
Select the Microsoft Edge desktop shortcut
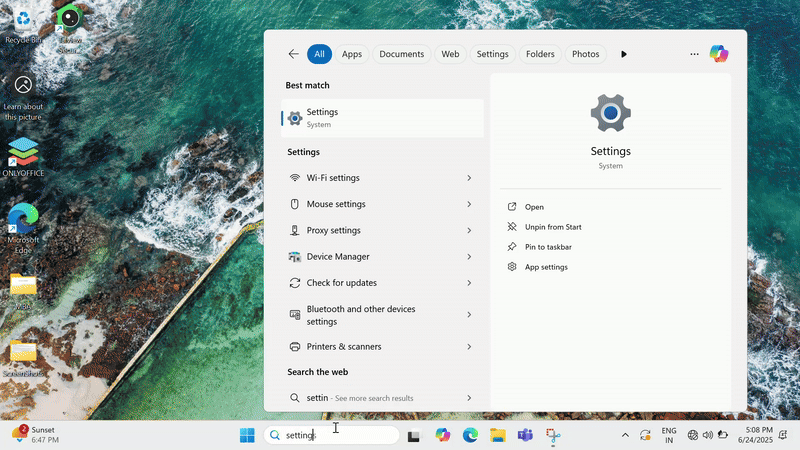pyautogui.click(x=23, y=228)
